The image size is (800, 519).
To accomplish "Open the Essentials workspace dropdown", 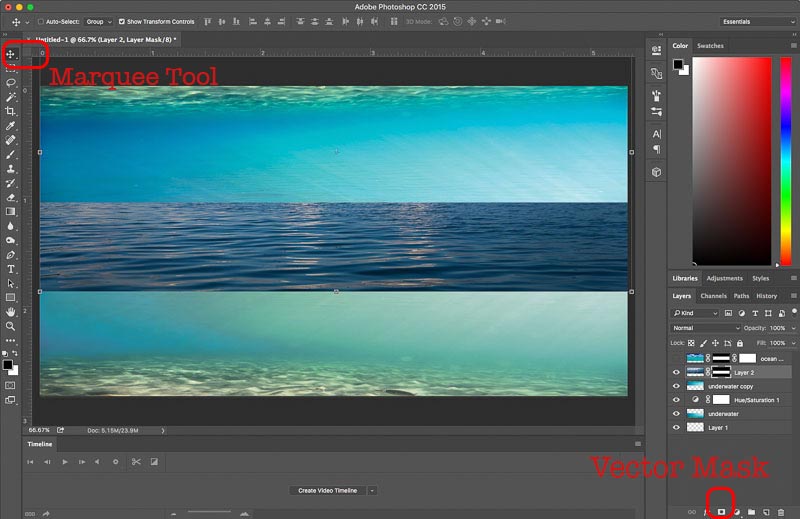I will tap(758, 21).
